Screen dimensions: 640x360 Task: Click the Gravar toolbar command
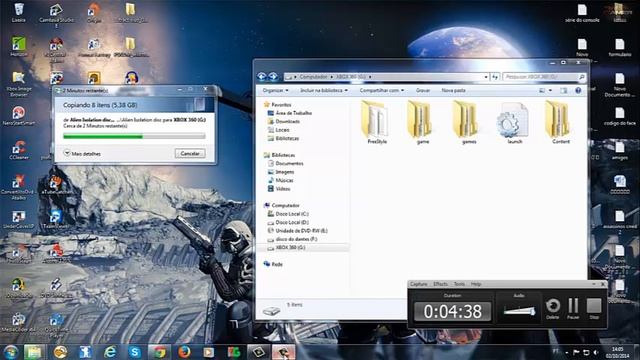pyautogui.click(x=422, y=90)
